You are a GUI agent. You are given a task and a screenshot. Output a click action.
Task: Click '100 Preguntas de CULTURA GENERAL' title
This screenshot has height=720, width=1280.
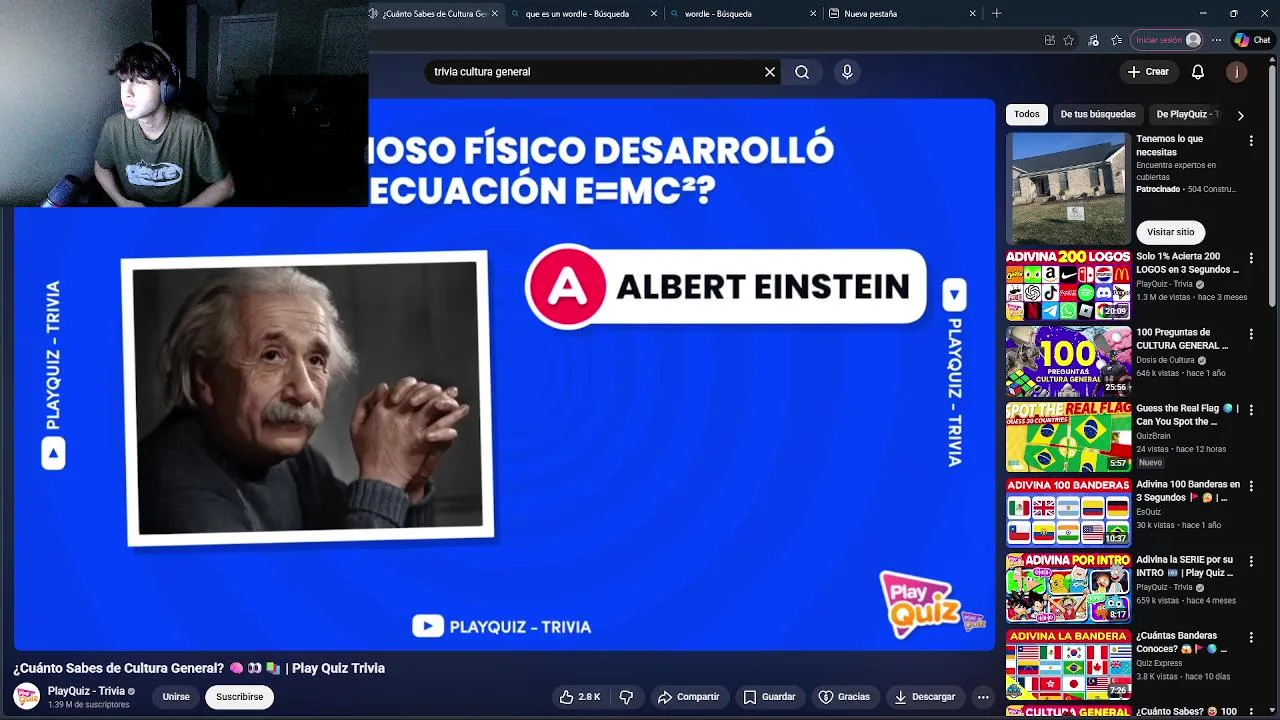click(1182, 339)
